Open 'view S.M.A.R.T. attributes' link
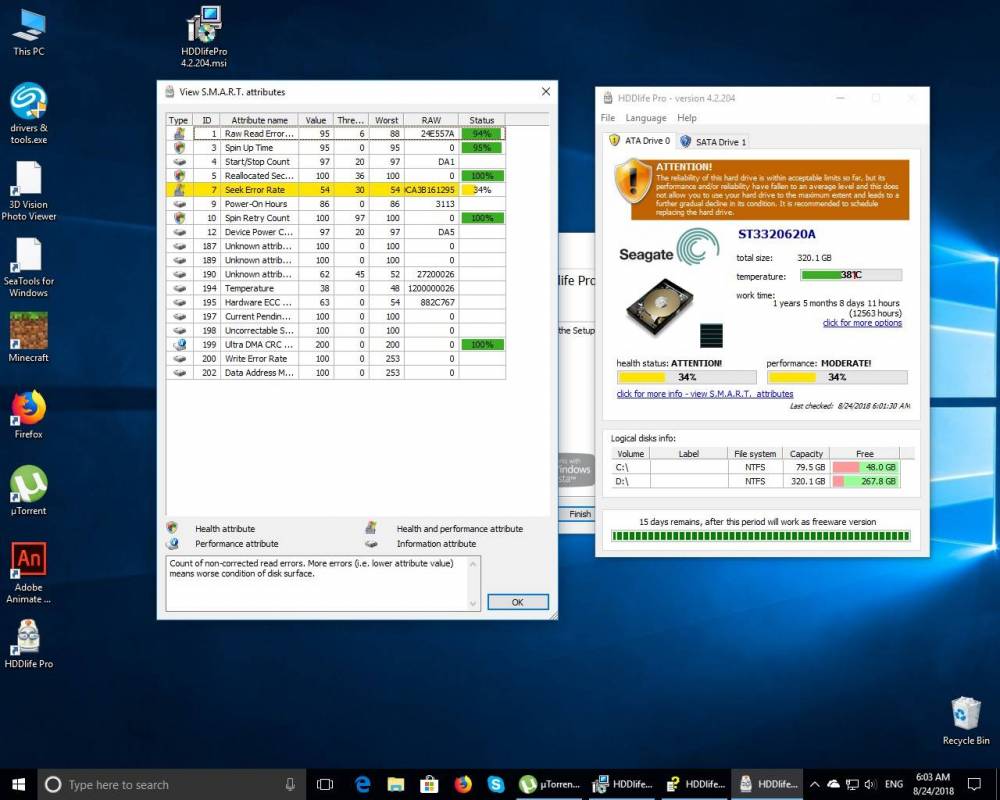Viewport: 1000px width, 800px height. pos(705,394)
